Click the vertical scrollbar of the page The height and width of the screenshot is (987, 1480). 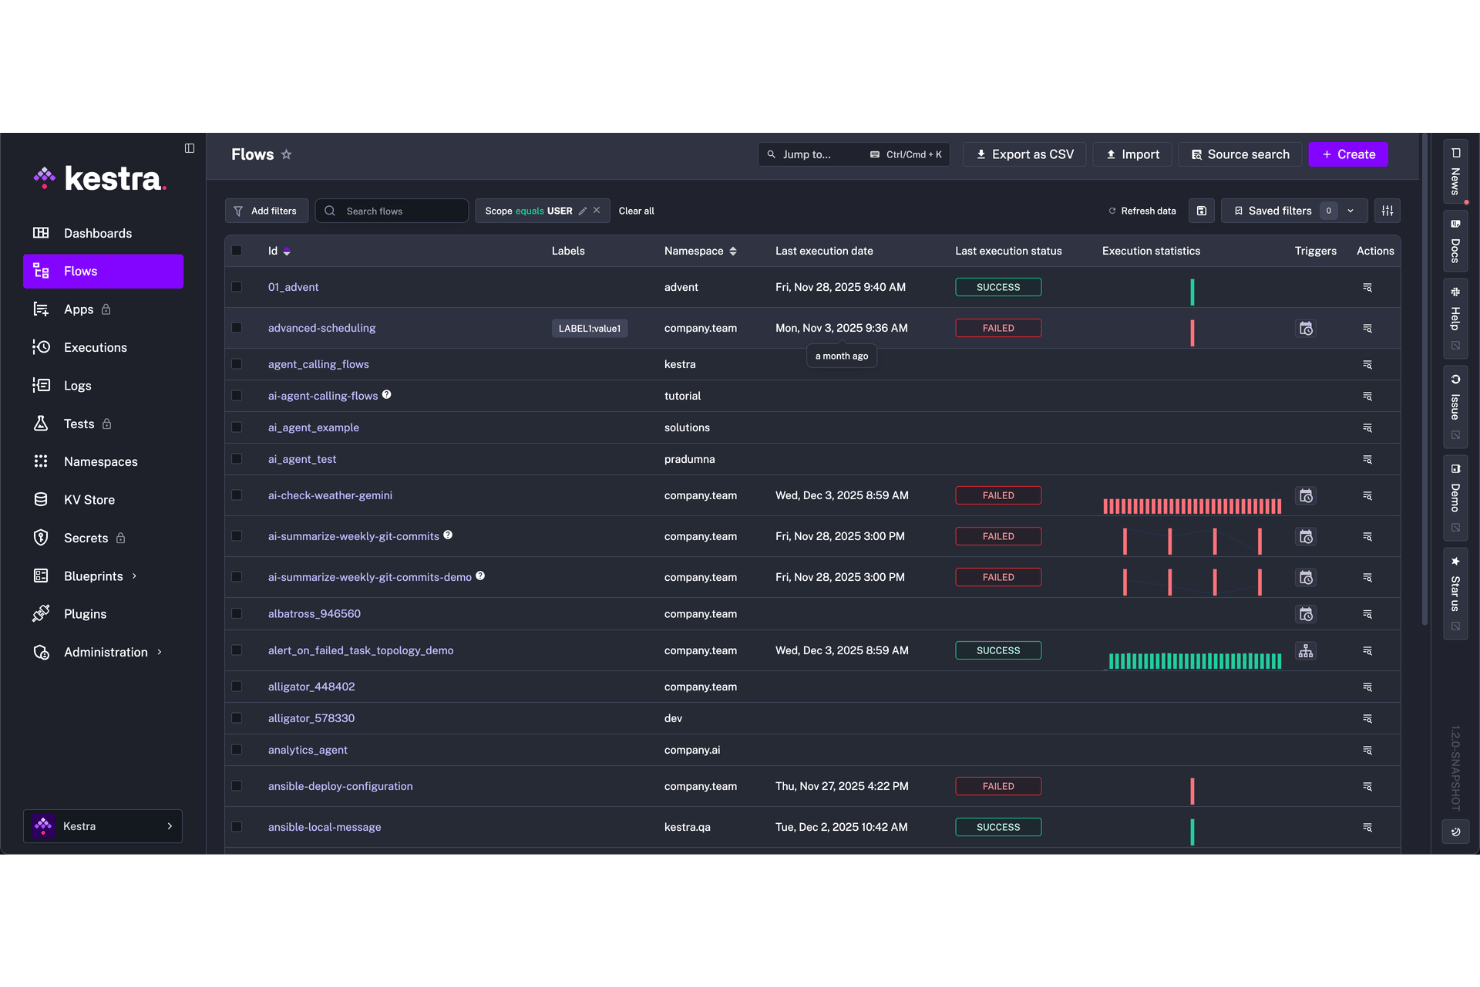pyautogui.click(x=1425, y=380)
